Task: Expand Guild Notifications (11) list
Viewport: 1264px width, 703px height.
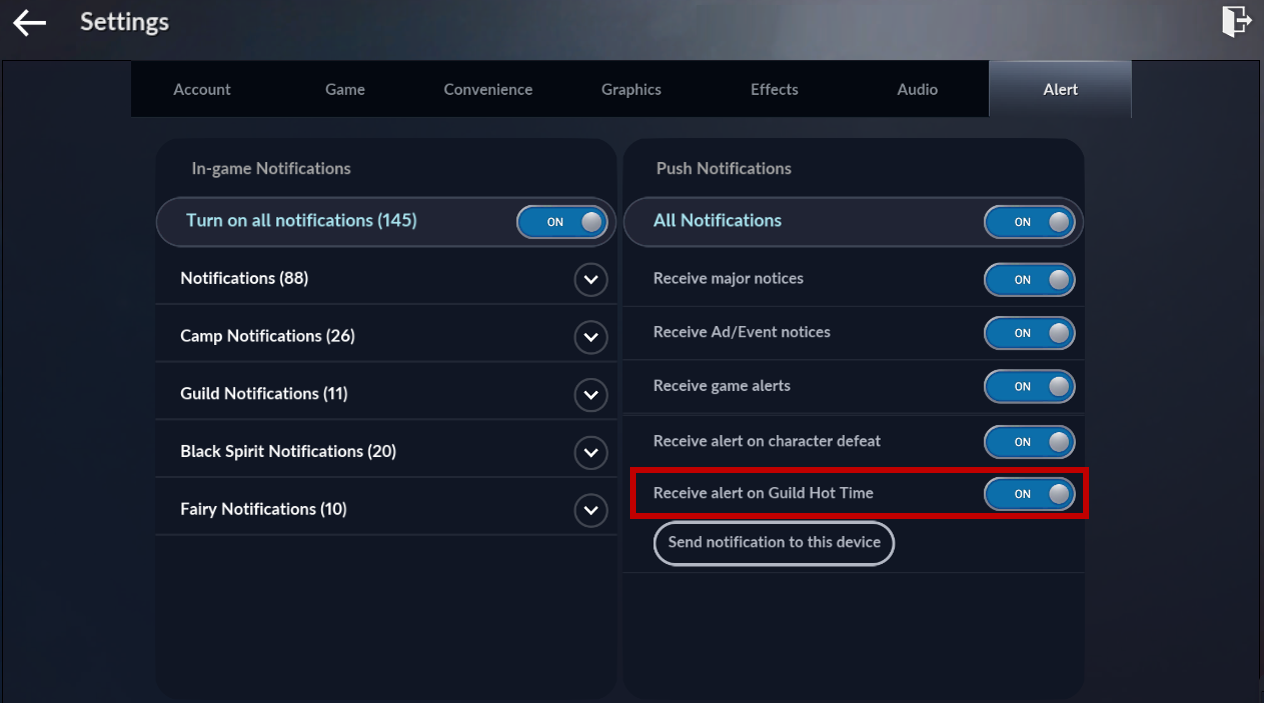Action: coord(590,395)
